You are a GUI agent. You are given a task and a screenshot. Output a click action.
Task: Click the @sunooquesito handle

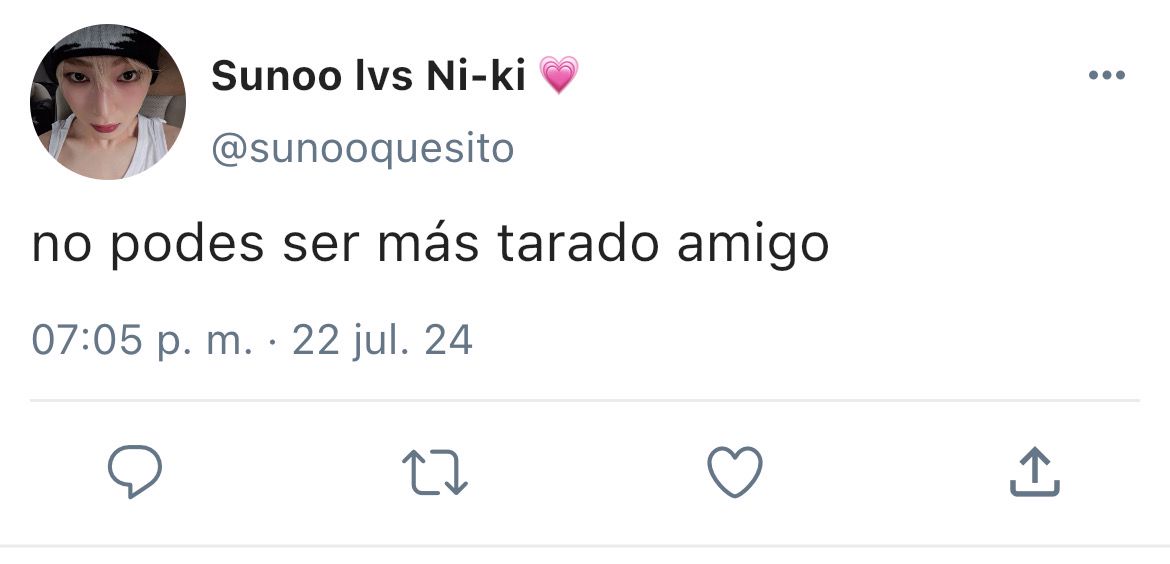coord(363,148)
